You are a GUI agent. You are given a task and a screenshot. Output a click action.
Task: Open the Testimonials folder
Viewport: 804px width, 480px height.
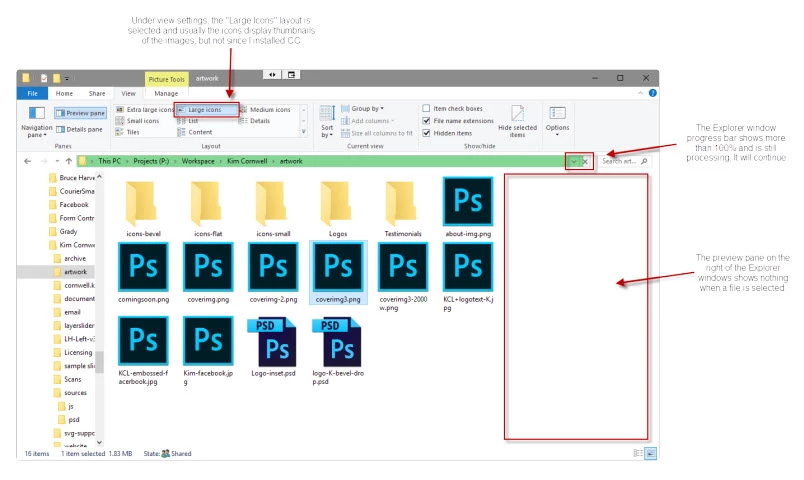pos(403,209)
